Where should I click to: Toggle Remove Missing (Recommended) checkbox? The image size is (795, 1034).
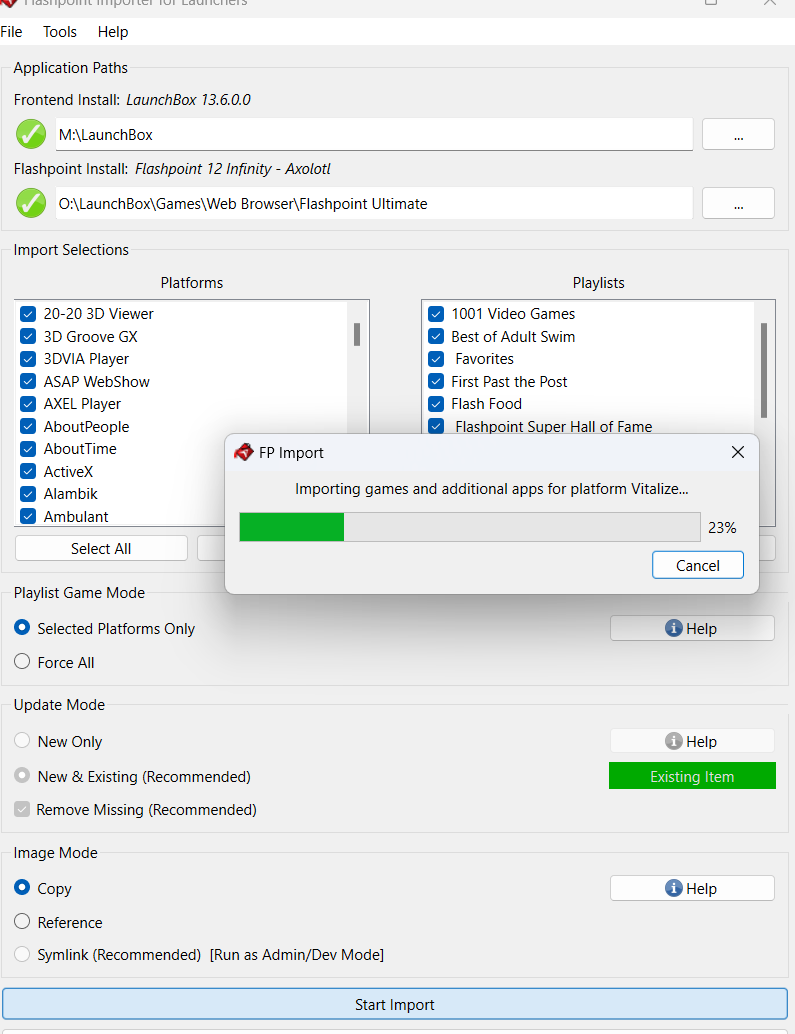[22, 809]
